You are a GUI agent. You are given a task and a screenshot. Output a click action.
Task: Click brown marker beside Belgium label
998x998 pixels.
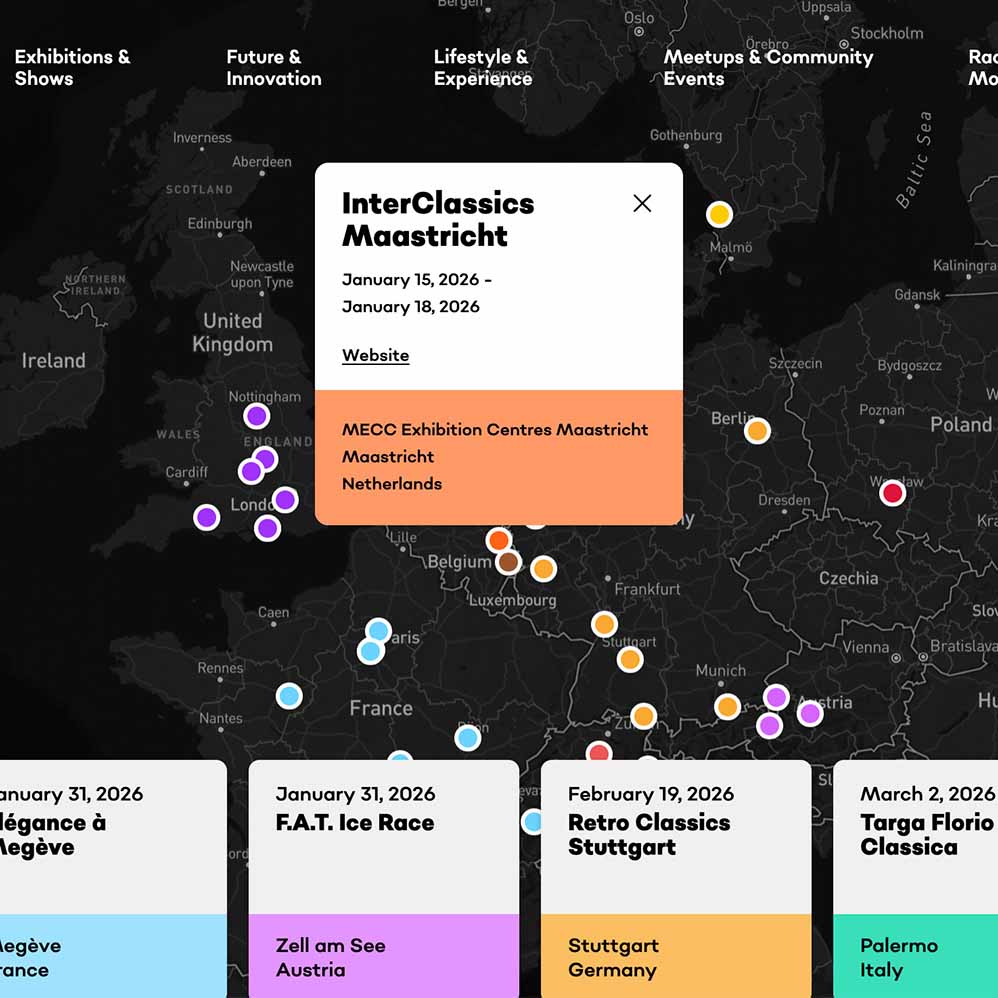coord(508,562)
